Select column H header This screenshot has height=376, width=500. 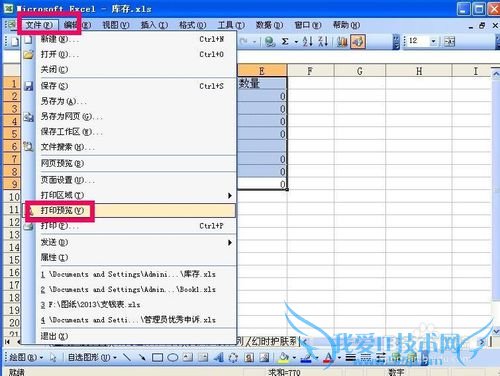419,71
